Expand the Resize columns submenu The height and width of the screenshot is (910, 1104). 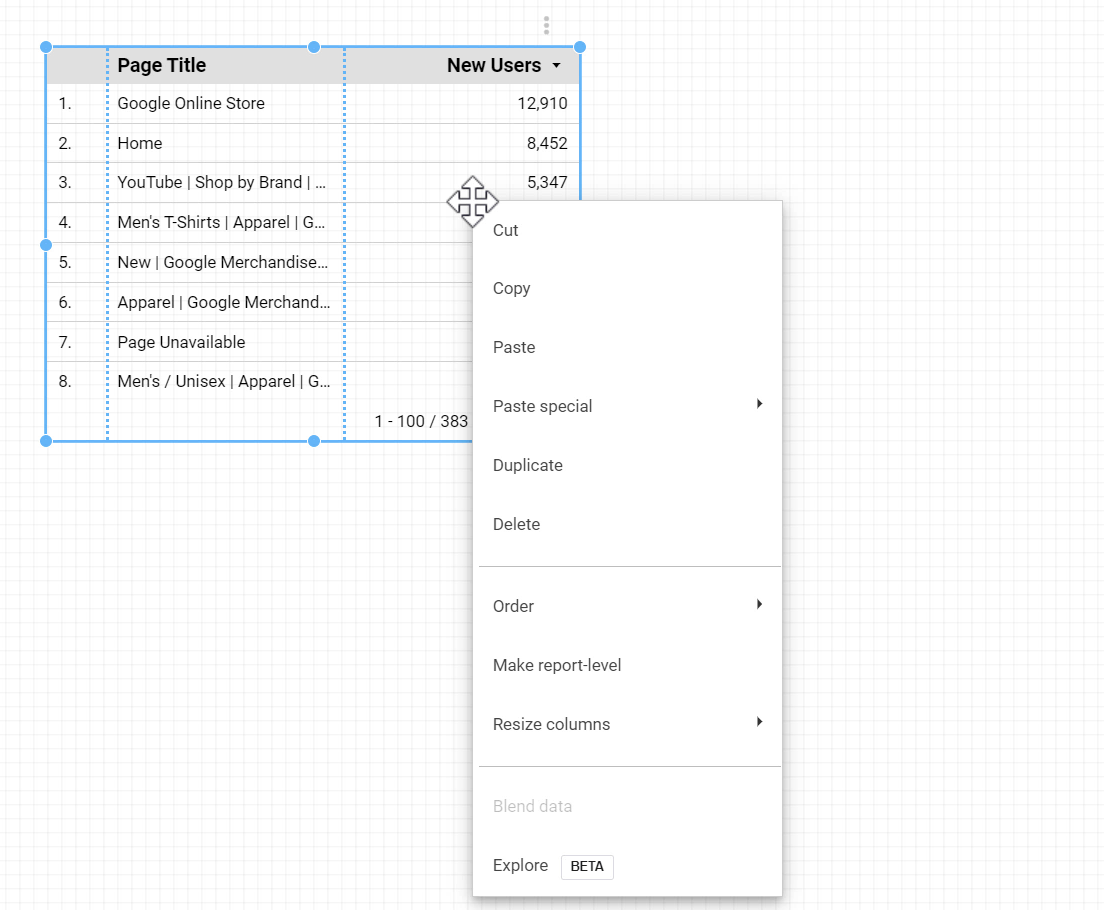coord(627,724)
